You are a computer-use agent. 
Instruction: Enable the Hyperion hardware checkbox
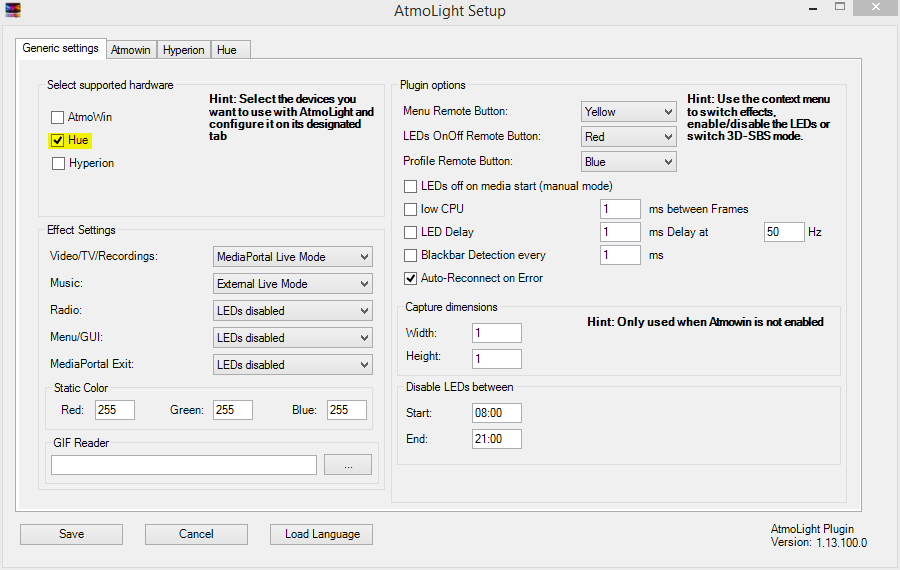(x=58, y=164)
